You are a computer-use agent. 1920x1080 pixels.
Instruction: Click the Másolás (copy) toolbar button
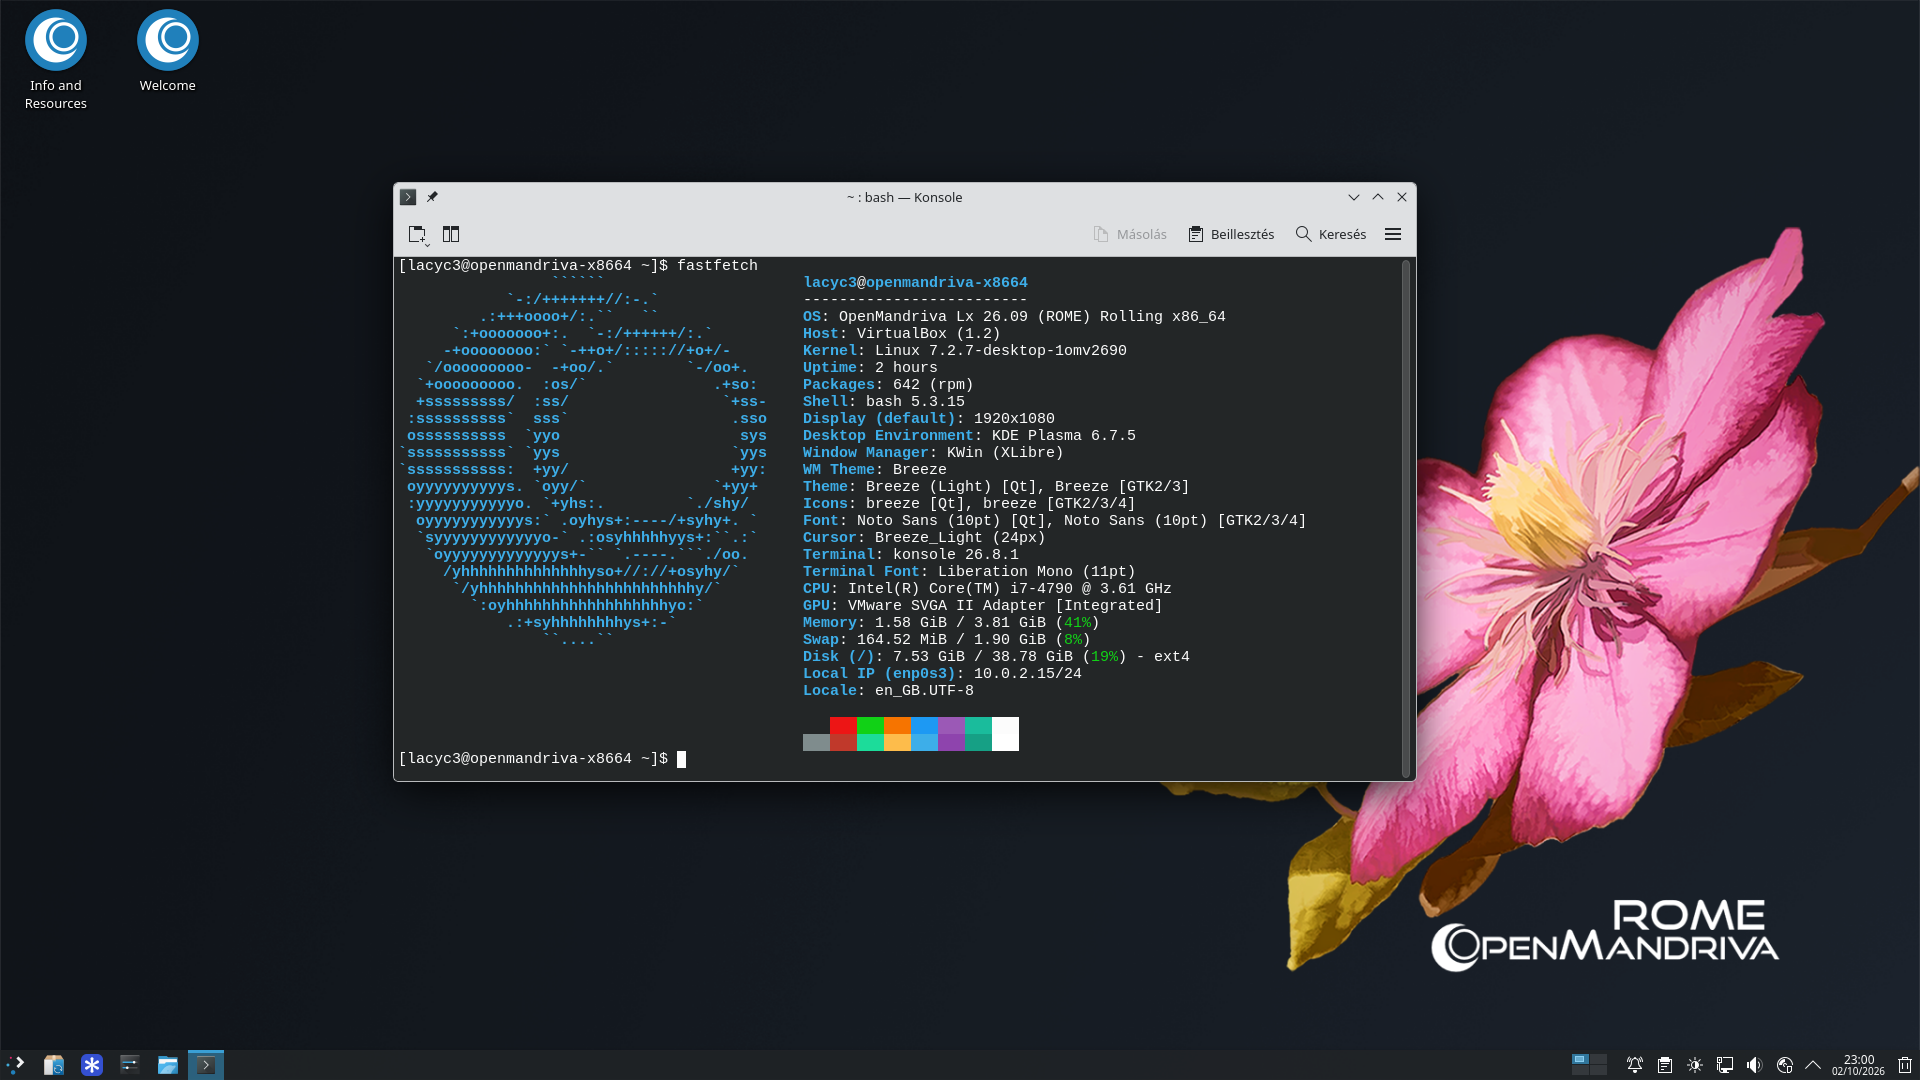[x=1130, y=234]
